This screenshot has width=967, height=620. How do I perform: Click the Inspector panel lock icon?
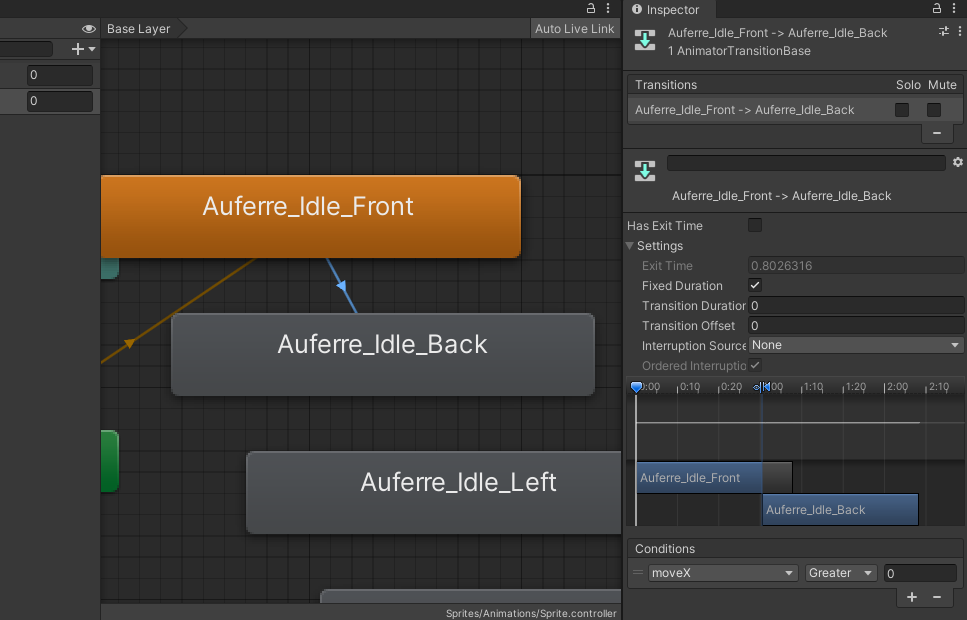tap(937, 9)
